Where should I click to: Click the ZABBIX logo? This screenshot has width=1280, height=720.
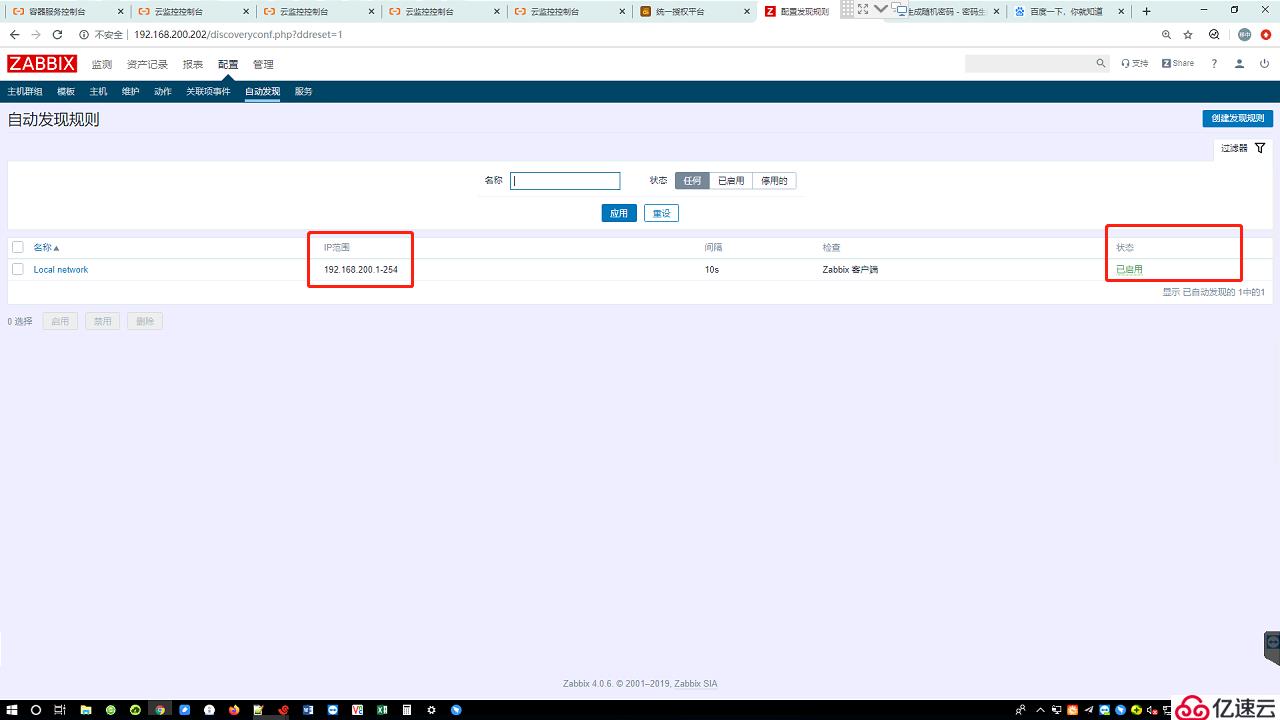click(41, 64)
